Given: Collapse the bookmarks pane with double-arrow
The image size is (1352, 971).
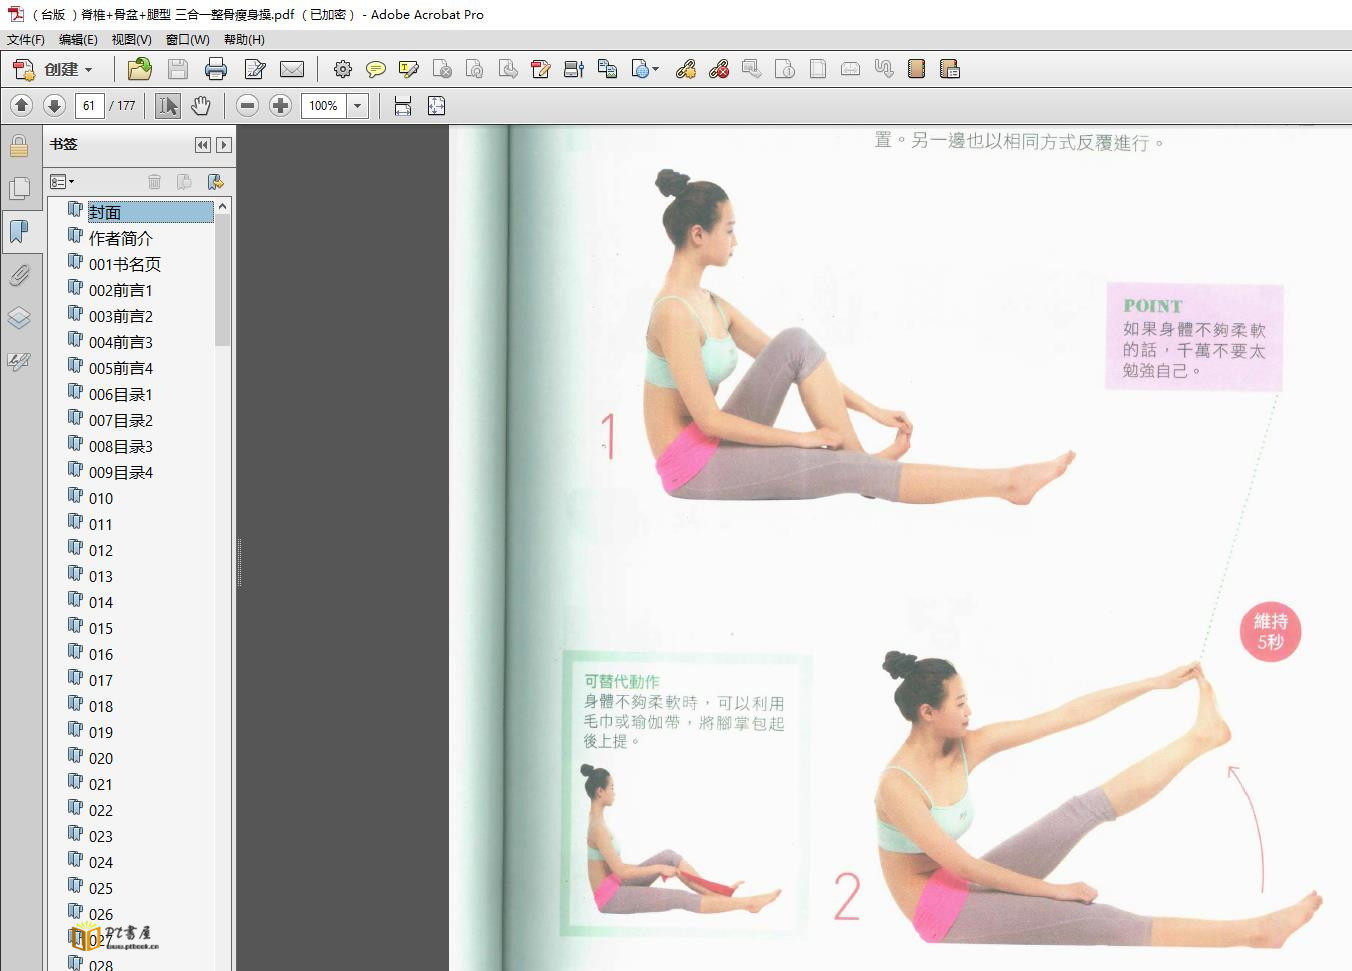Looking at the screenshot, I should coord(203,145).
